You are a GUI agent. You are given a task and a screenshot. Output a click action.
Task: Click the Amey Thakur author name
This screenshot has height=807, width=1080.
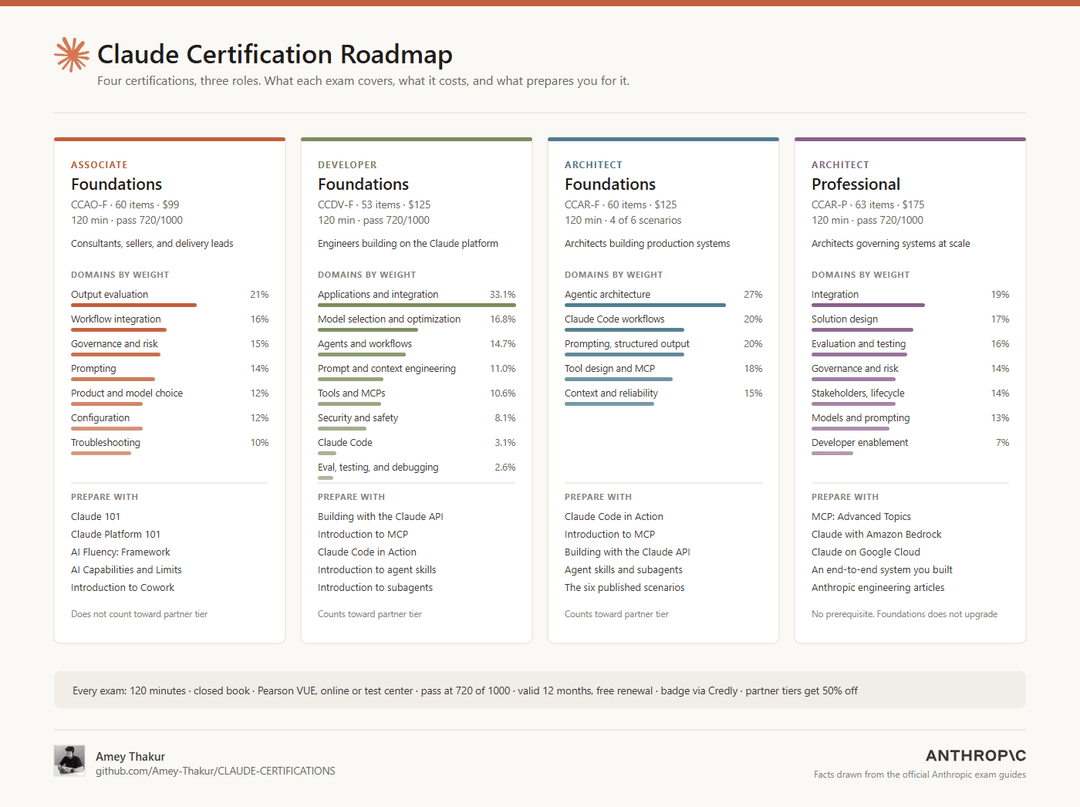pos(130,756)
